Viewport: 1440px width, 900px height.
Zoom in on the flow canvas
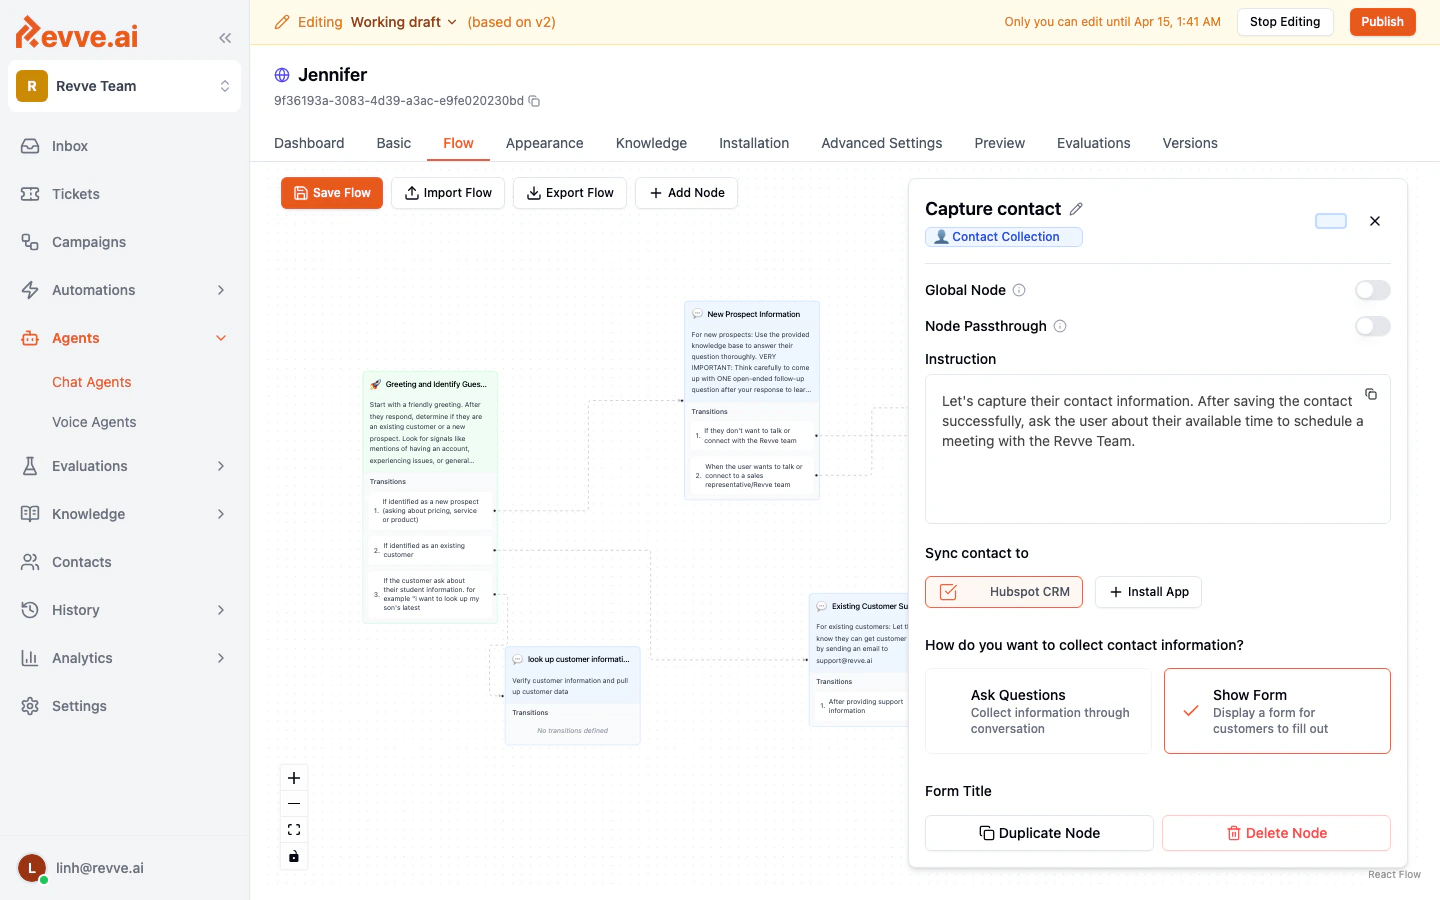pyautogui.click(x=294, y=778)
